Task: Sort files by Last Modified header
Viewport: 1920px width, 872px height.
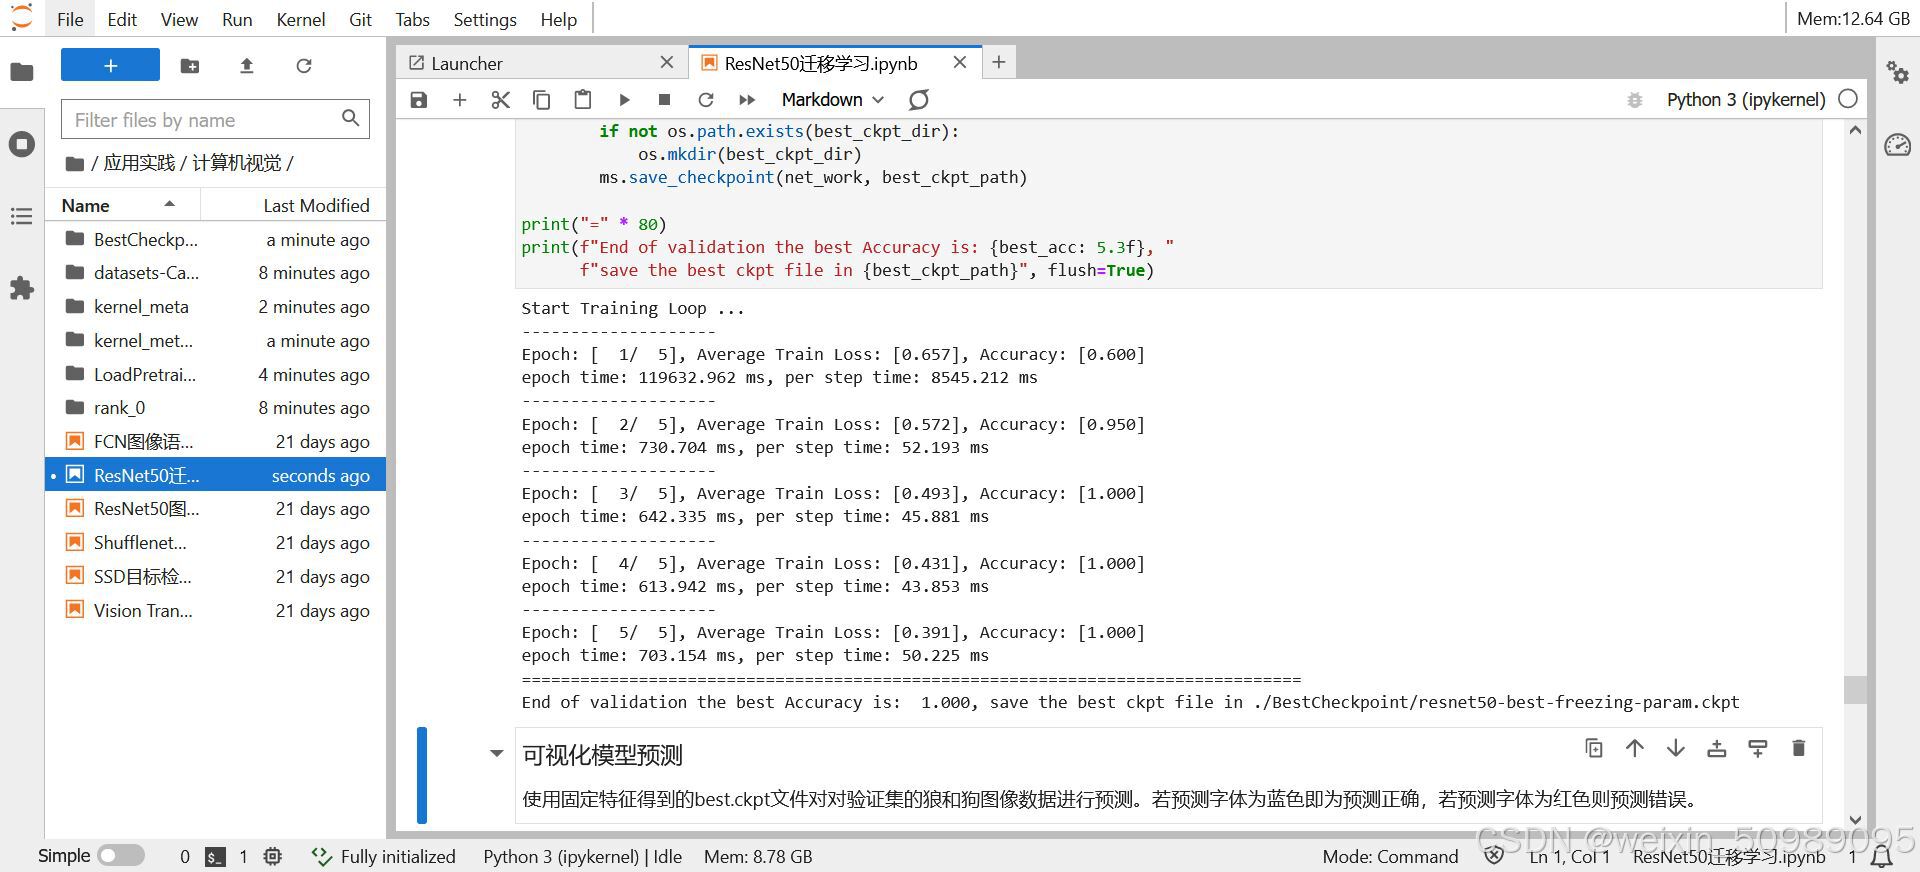Action: pyautogui.click(x=294, y=205)
